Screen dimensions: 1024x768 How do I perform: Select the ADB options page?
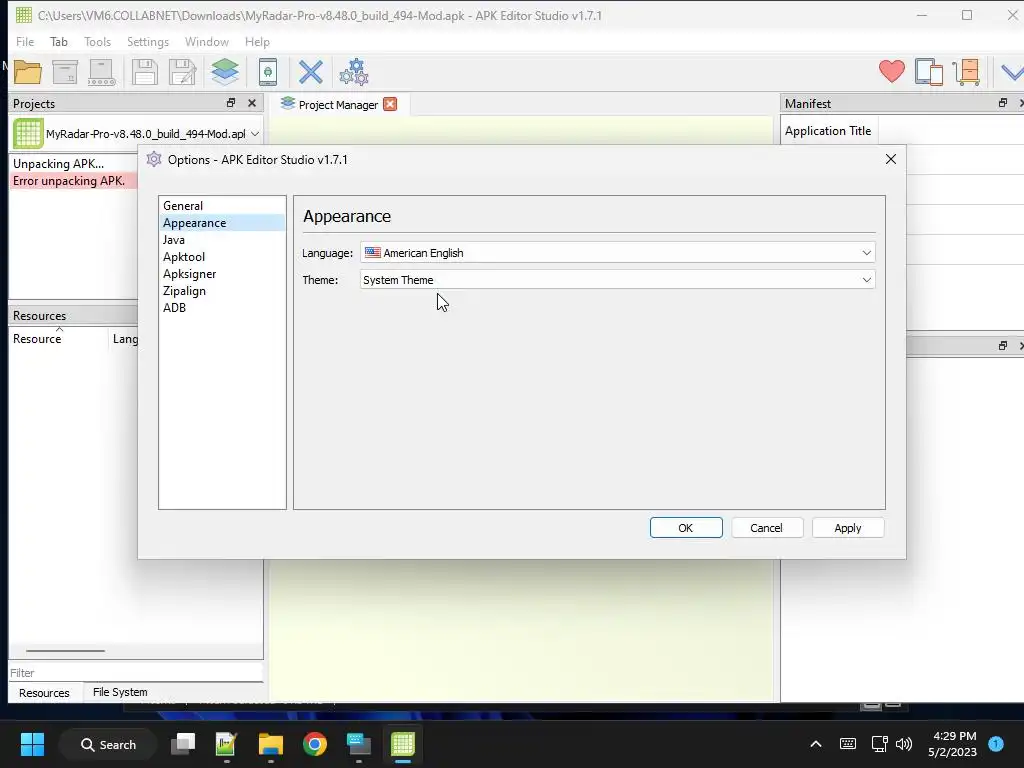point(222,308)
